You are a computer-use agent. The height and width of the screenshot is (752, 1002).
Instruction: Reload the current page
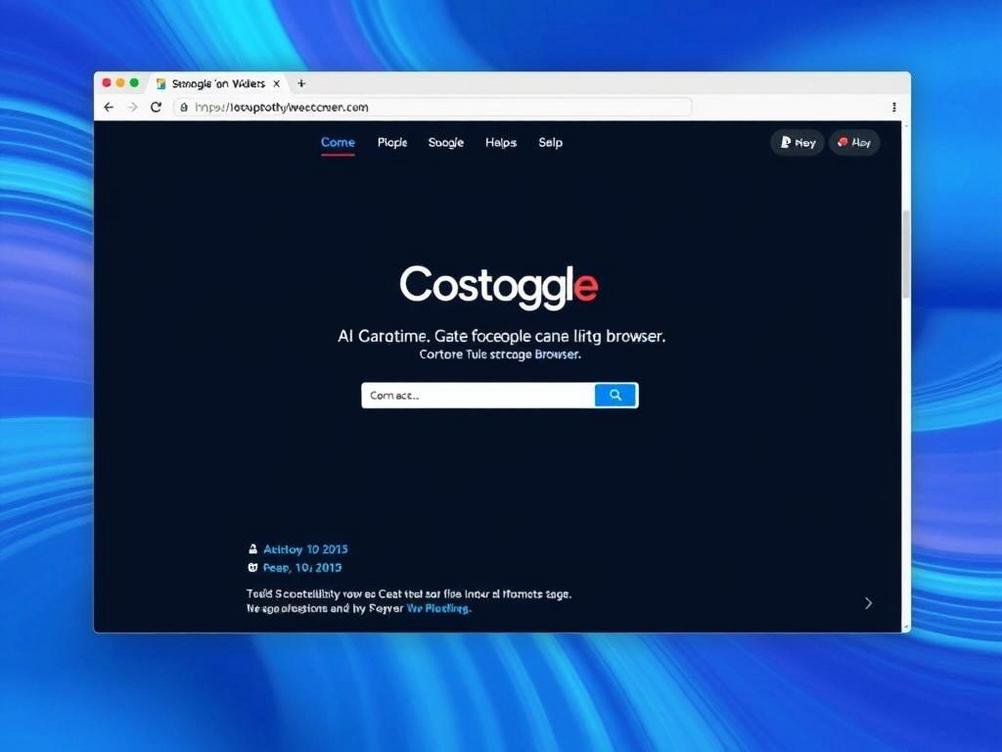[x=156, y=107]
